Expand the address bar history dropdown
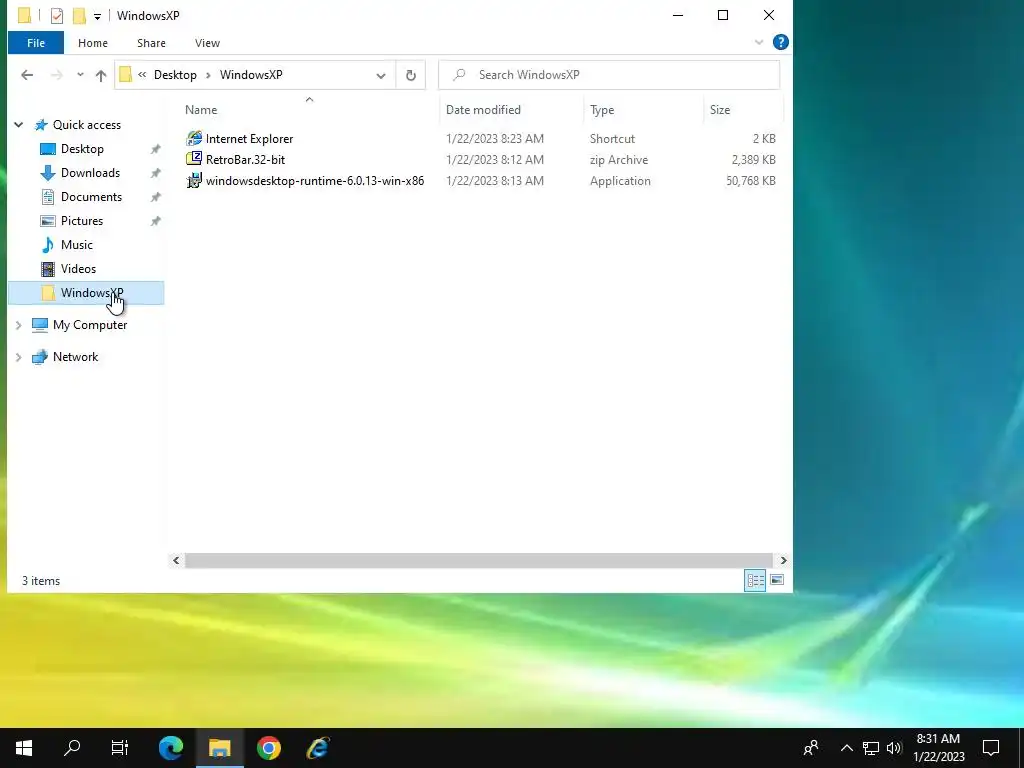Image resolution: width=1024 pixels, height=768 pixels. pos(381,75)
